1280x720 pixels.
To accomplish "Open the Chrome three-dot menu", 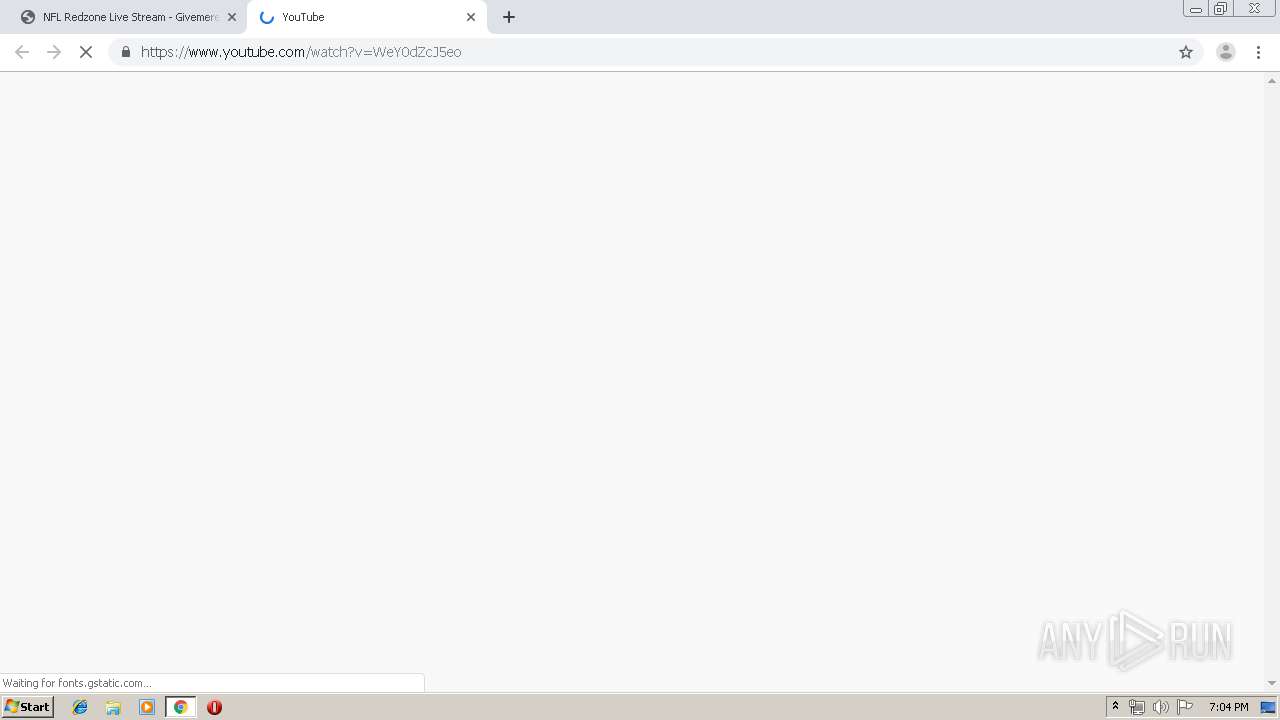I will (1258, 52).
